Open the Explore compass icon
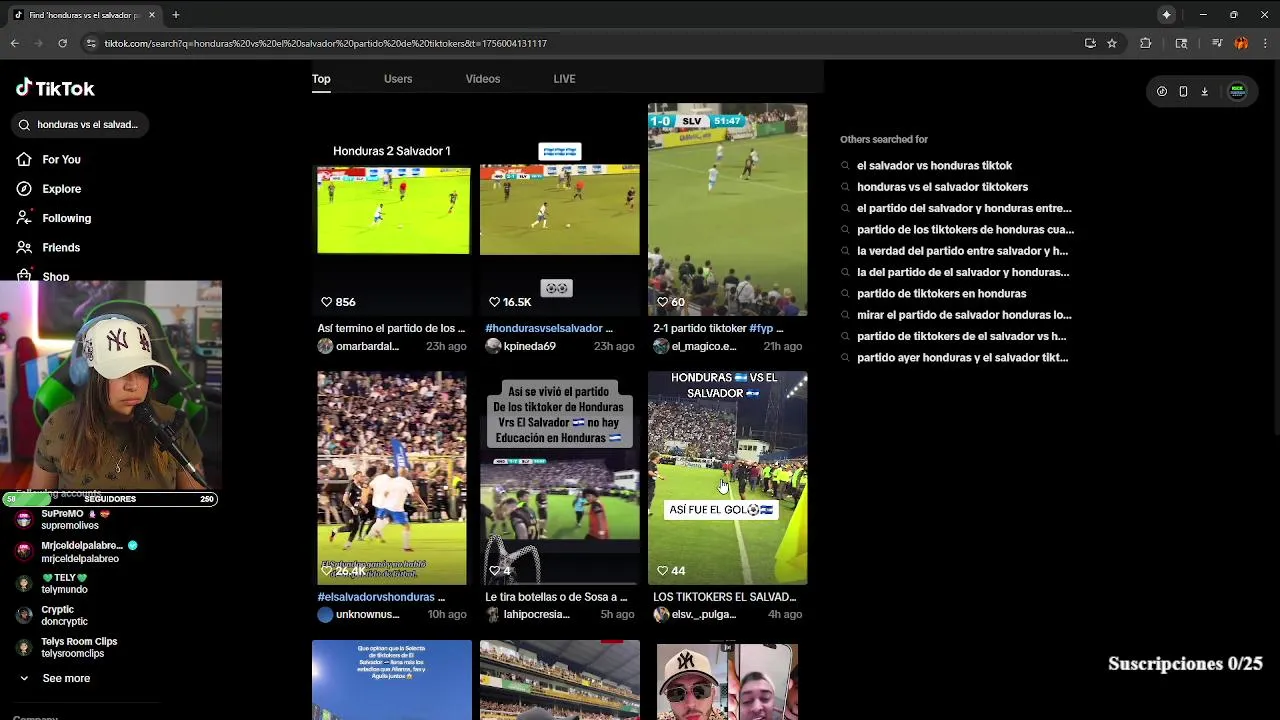This screenshot has height=720, width=1280. pyautogui.click(x=24, y=188)
